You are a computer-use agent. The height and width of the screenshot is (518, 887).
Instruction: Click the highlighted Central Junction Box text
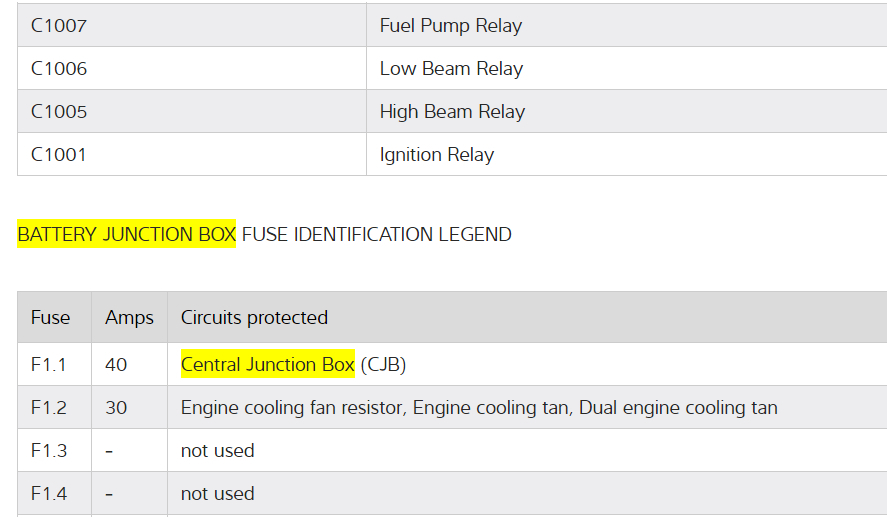point(267,365)
